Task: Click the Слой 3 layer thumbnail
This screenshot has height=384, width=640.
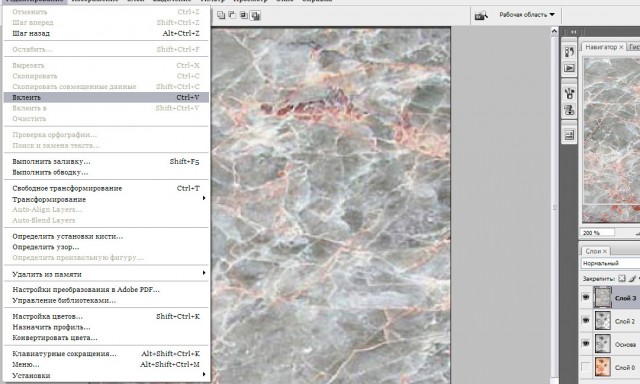Action: pos(602,297)
